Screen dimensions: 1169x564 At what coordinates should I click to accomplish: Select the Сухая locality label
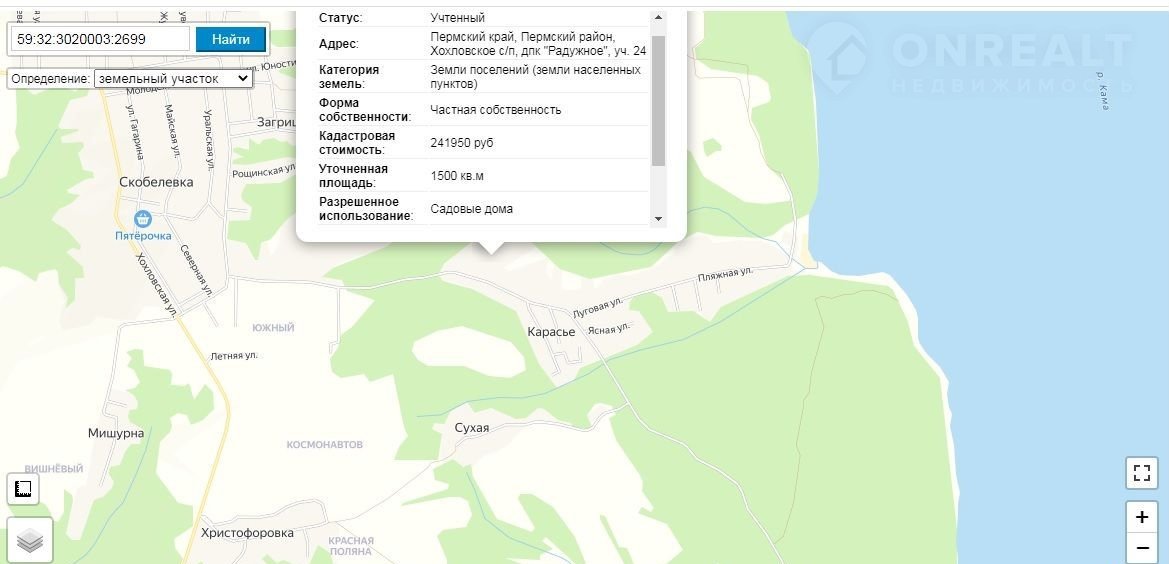[x=471, y=428]
